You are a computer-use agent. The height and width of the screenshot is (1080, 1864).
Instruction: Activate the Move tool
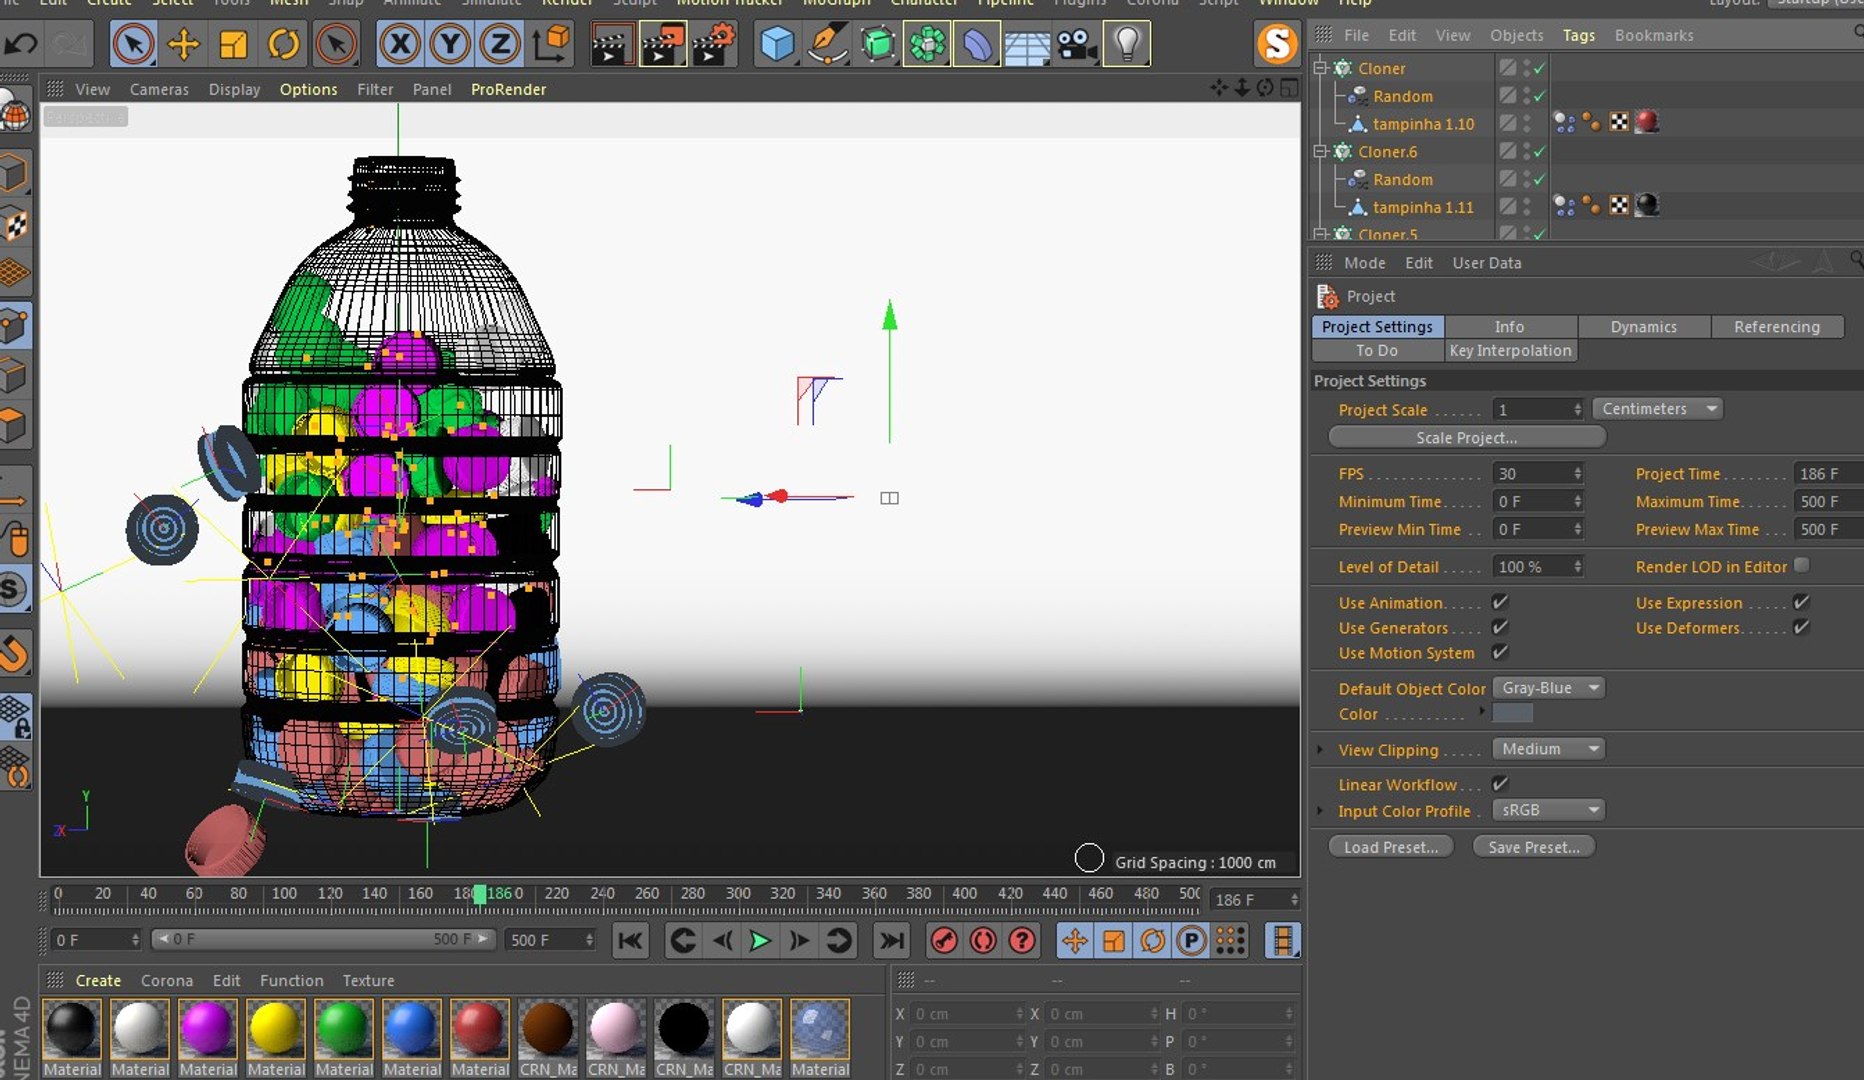pos(183,44)
